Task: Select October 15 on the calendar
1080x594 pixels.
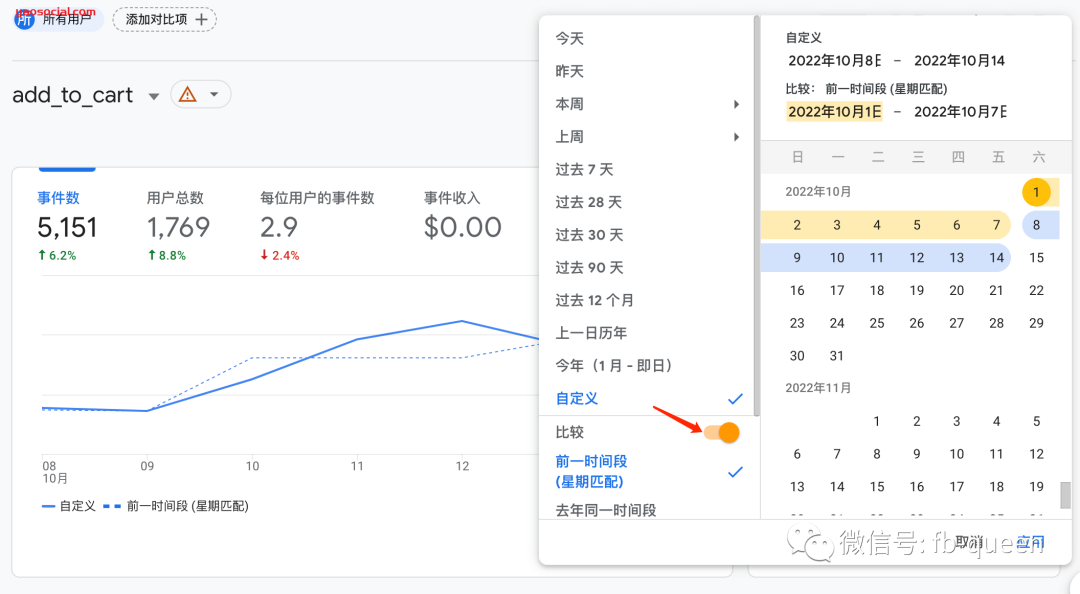Action: (x=1037, y=257)
